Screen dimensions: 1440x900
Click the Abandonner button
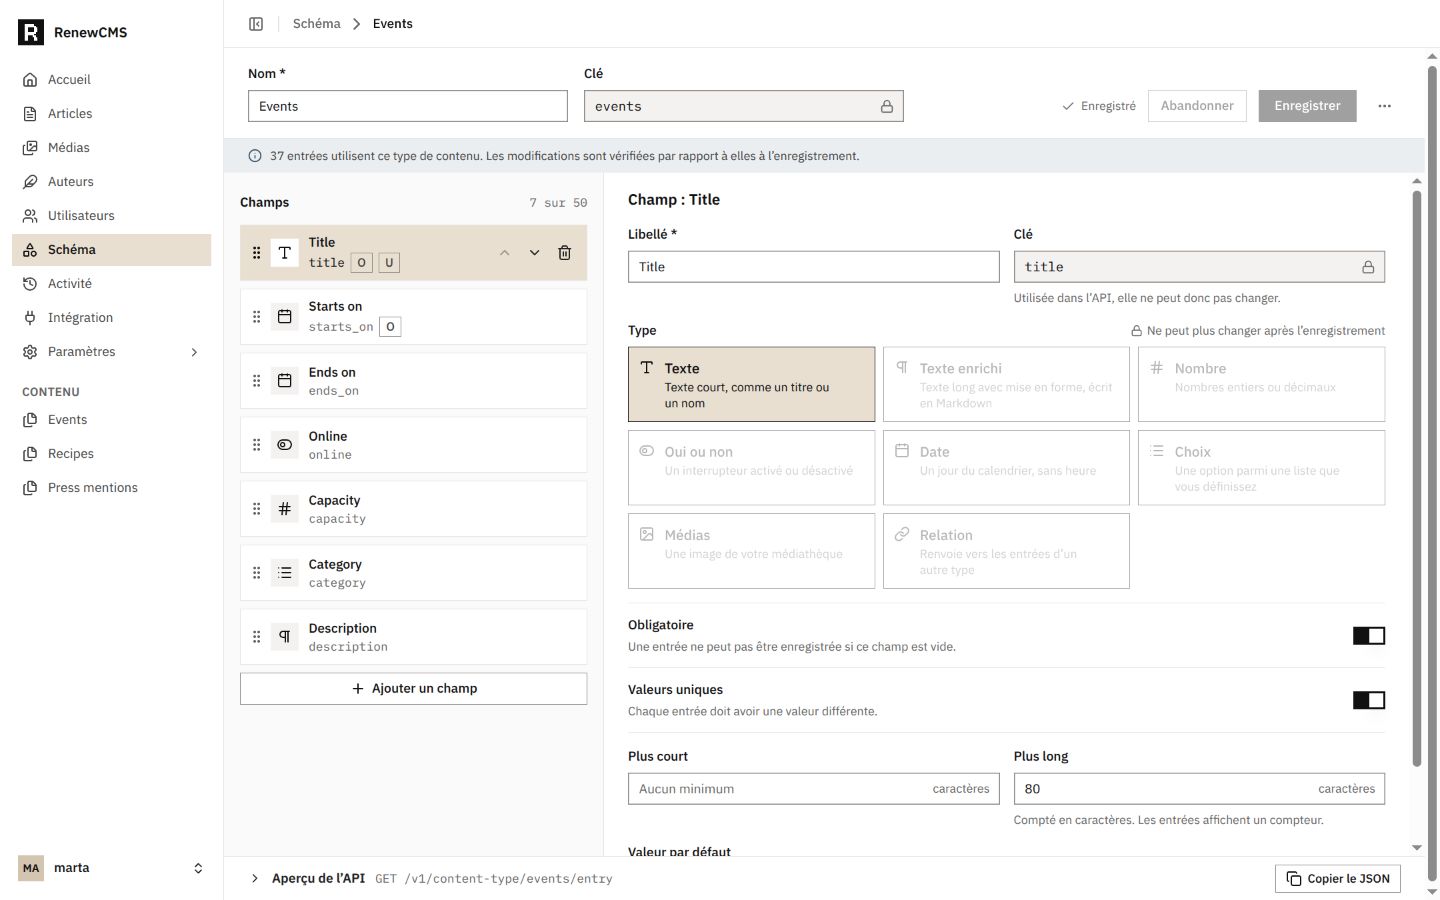[x=1197, y=106]
